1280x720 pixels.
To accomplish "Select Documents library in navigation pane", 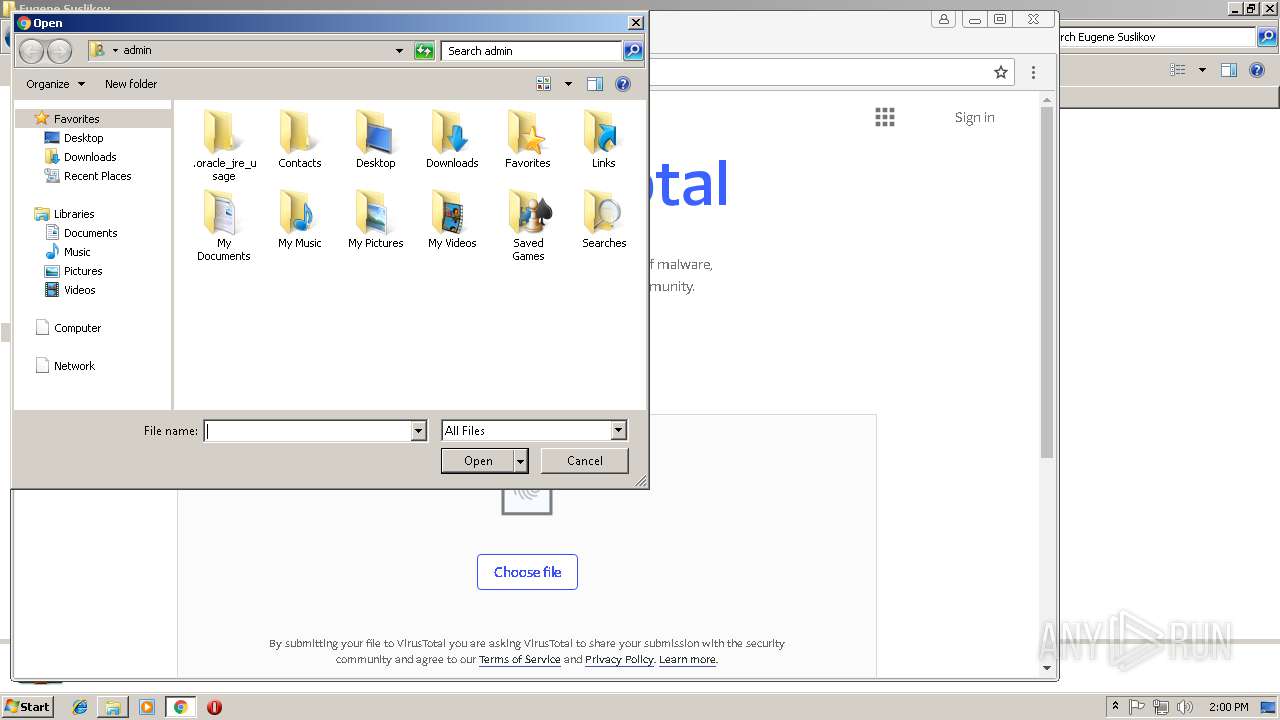I will click(90, 233).
